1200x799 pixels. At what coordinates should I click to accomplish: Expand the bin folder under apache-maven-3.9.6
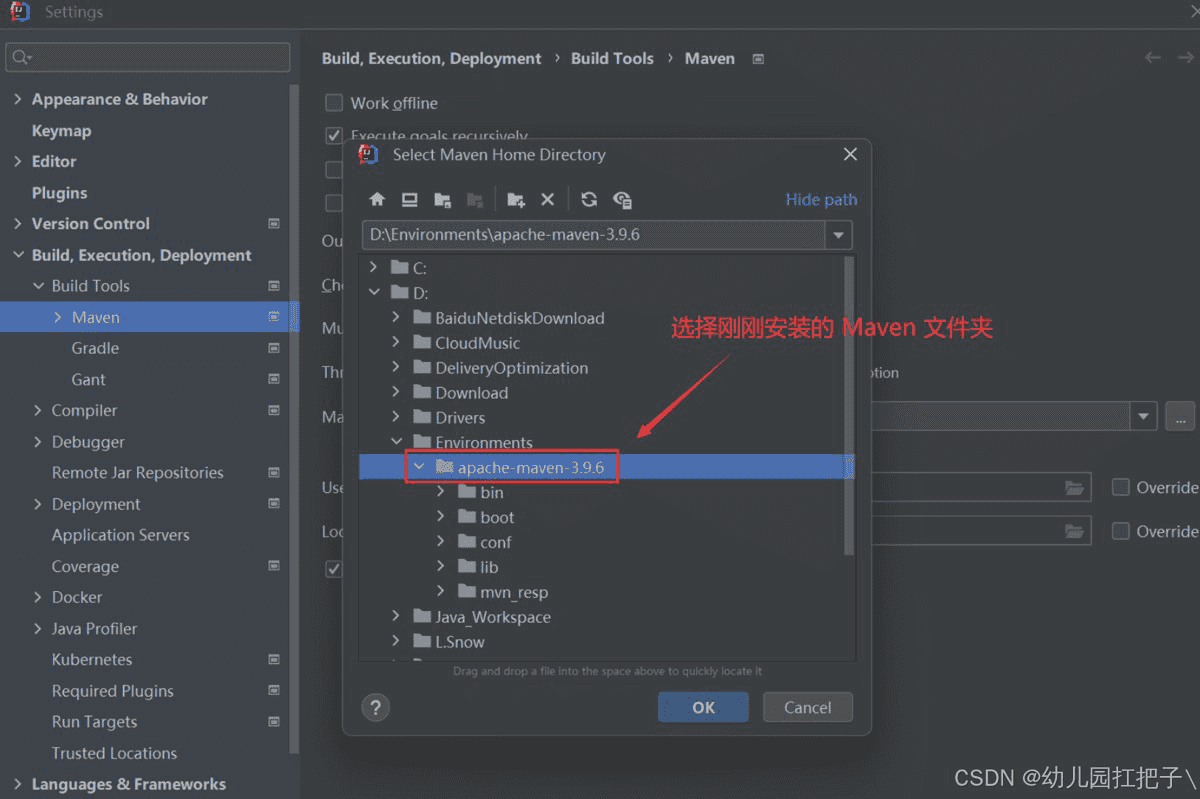[x=442, y=491]
